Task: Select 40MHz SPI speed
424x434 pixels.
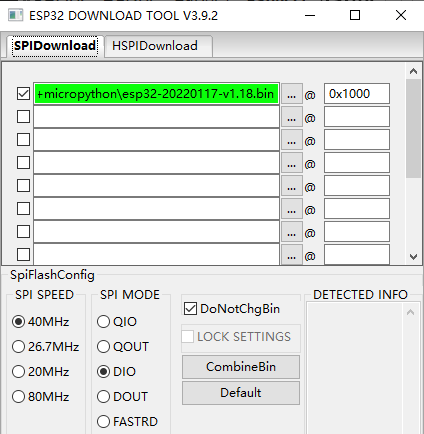Action: pyautogui.click(x=40, y=322)
